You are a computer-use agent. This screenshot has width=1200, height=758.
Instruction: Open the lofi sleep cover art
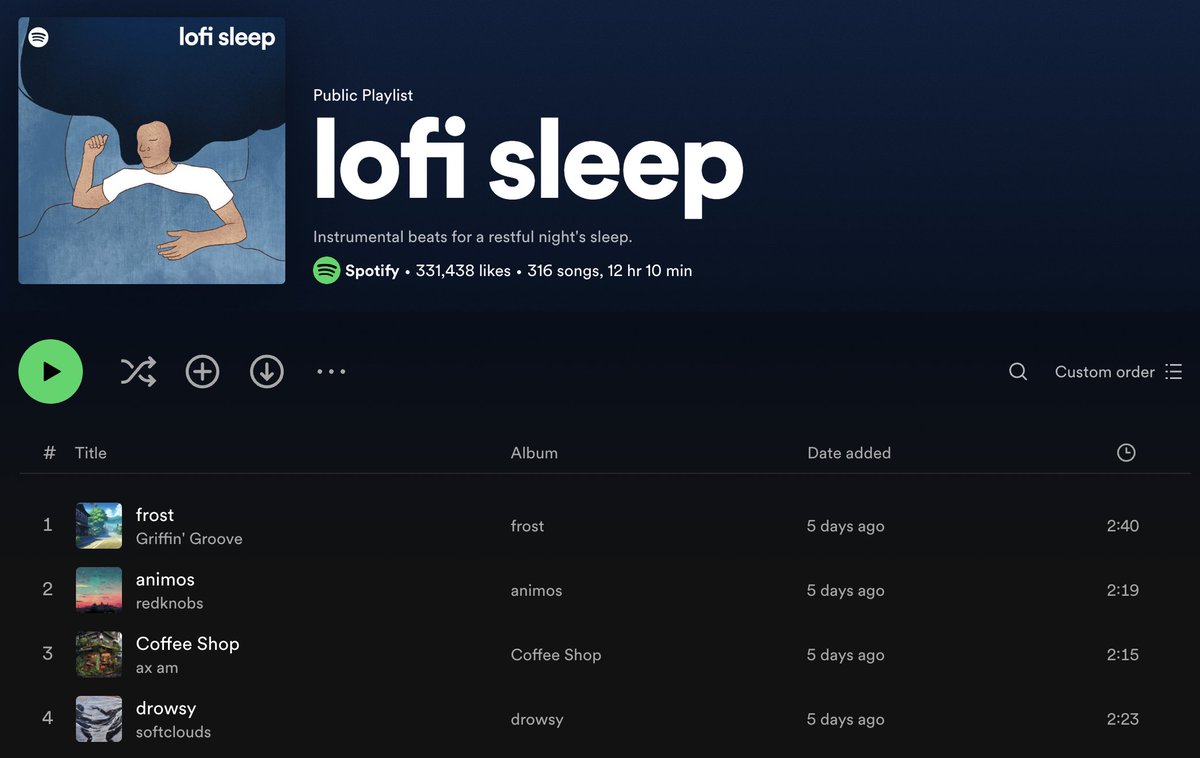pos(152,151)
